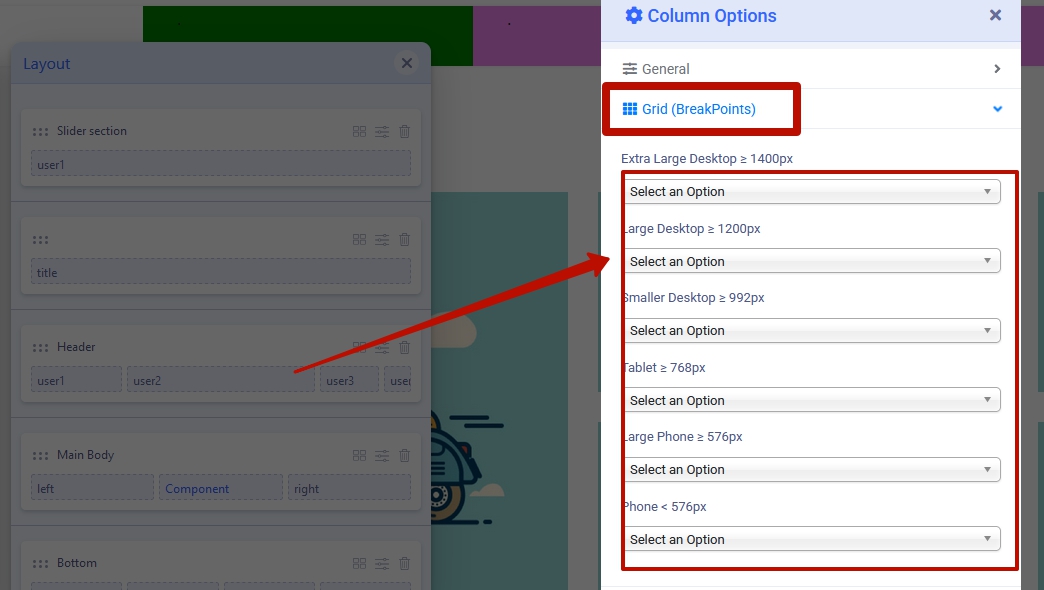Close the Layout panel
Viewport: 1044px width, 590px height.
point(407,63)
